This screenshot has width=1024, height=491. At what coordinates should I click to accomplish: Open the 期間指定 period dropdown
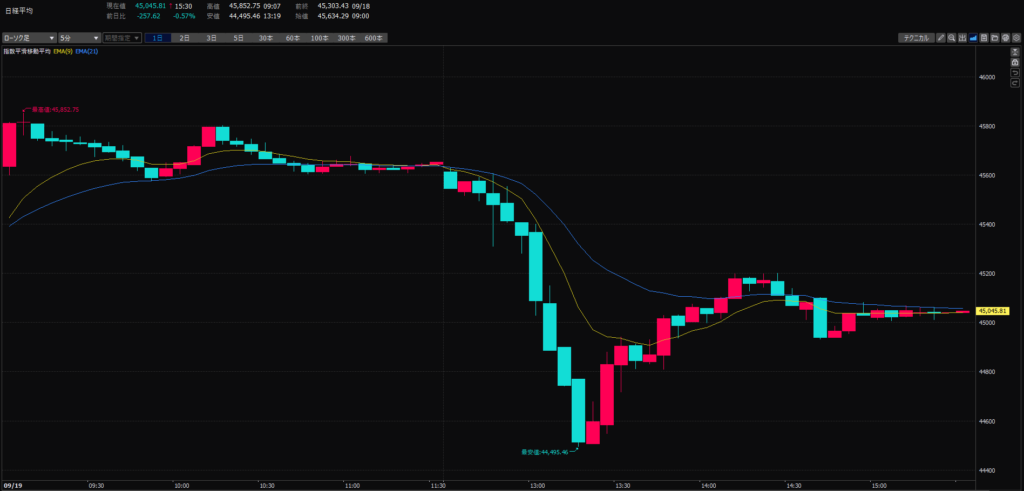122,38
